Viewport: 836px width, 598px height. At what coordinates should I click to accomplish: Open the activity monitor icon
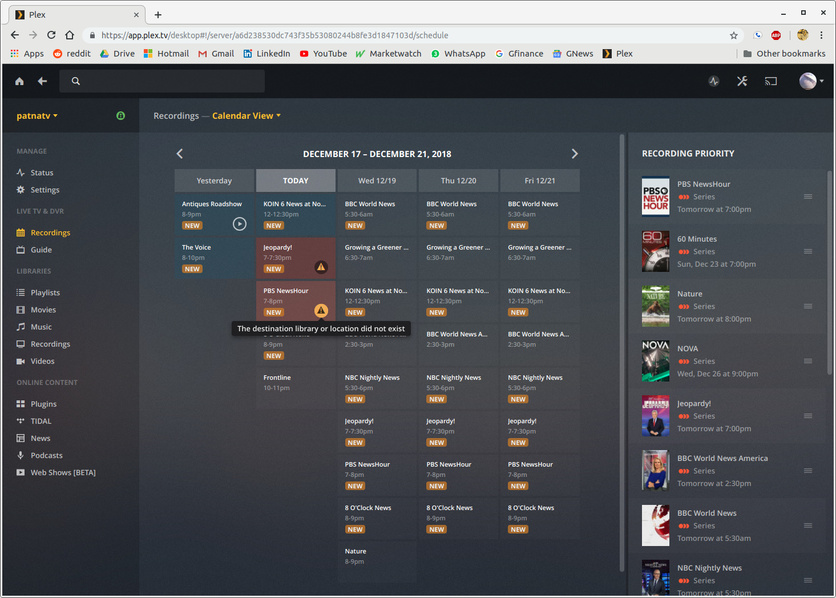(713, 81)
